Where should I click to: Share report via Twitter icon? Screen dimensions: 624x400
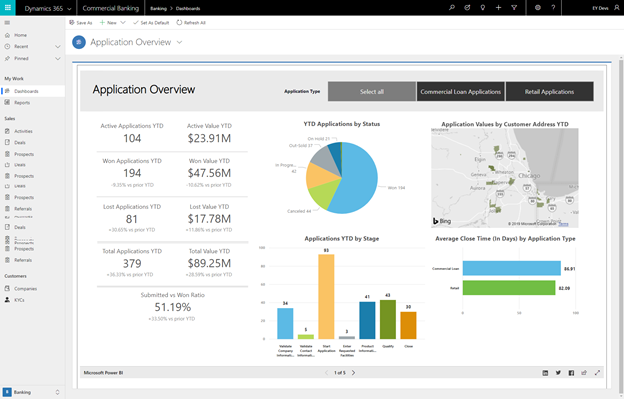coord(557,372)
